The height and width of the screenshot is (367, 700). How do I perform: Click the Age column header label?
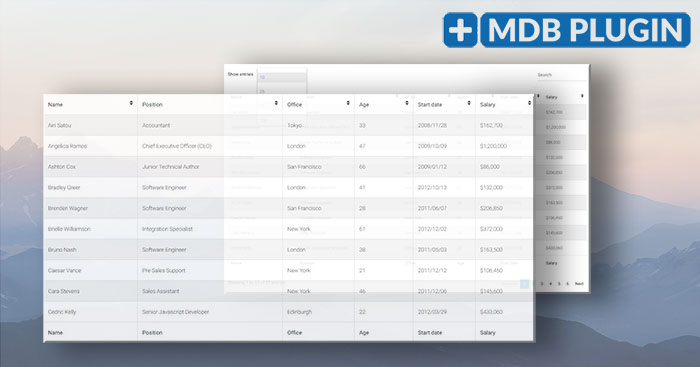364,104
